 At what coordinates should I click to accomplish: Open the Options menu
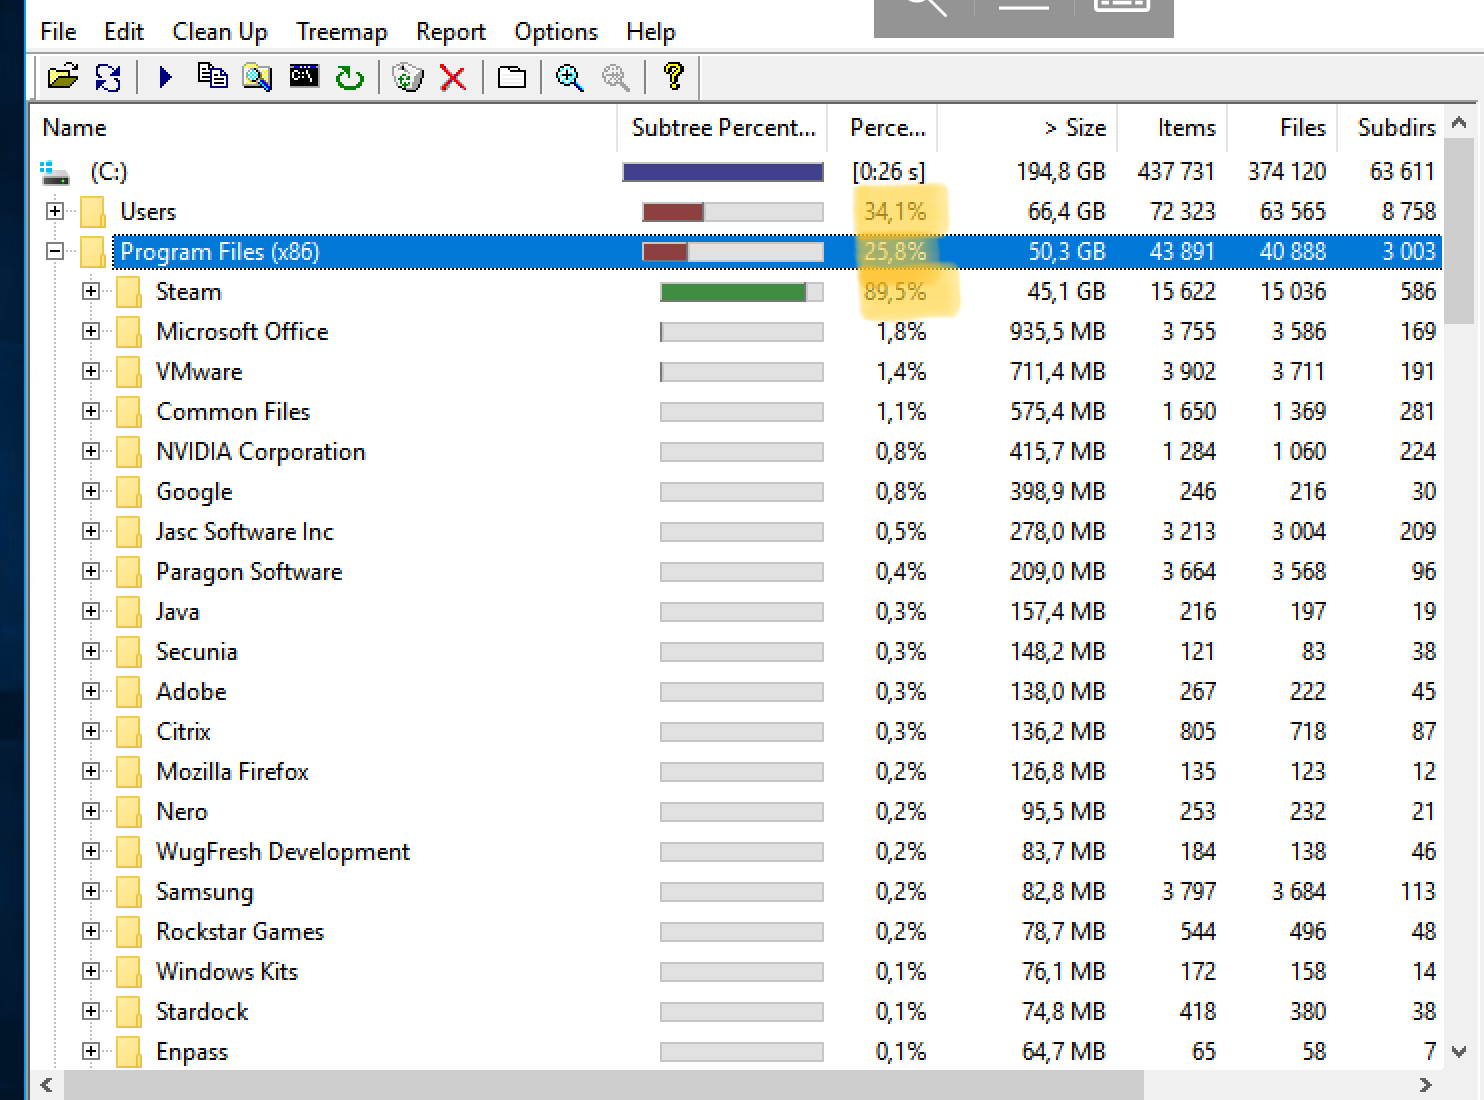coord(556,32)
